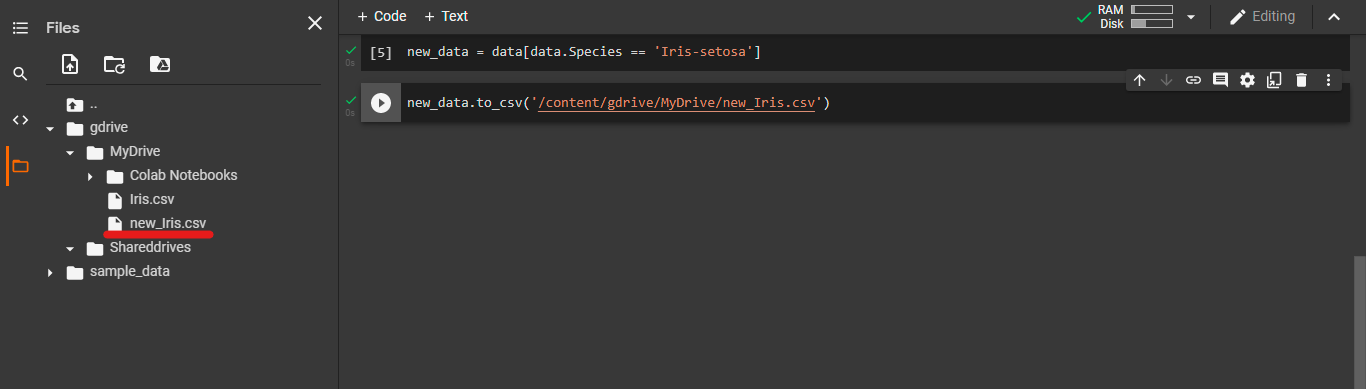Open the search panel icon
The height and width of the screenshot is (389, 1366).
20,74
